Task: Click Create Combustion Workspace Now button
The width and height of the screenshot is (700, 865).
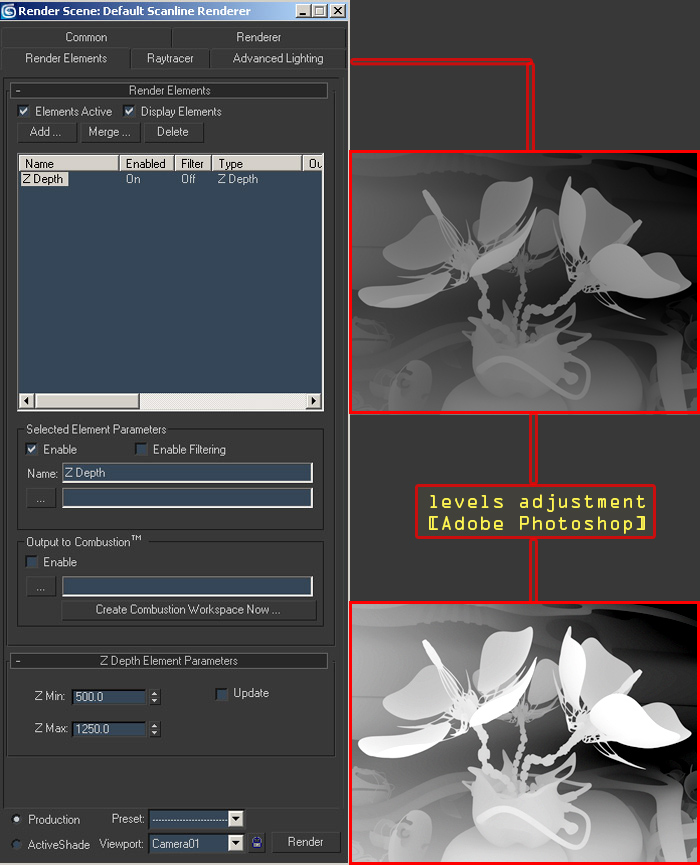Action: [188, 609]
